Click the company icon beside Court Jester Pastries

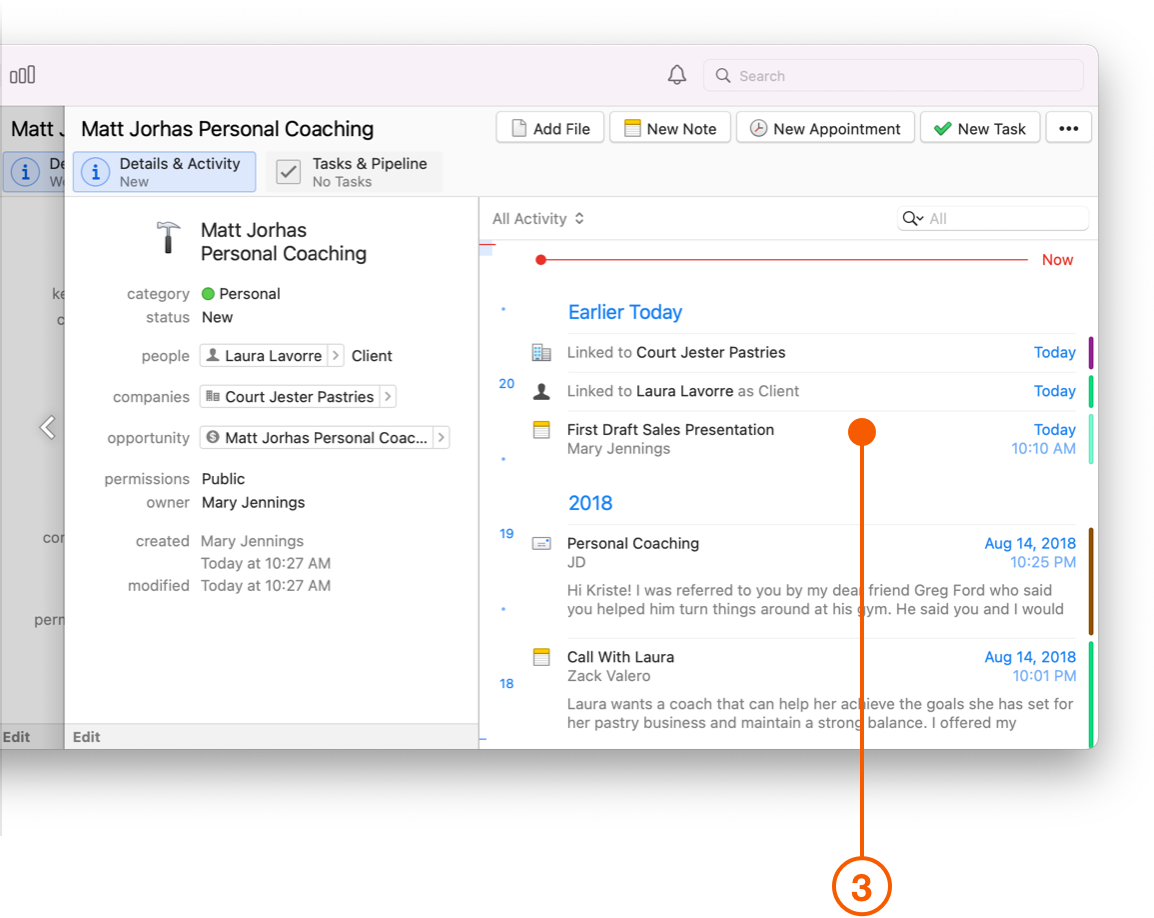pos(541,353)
